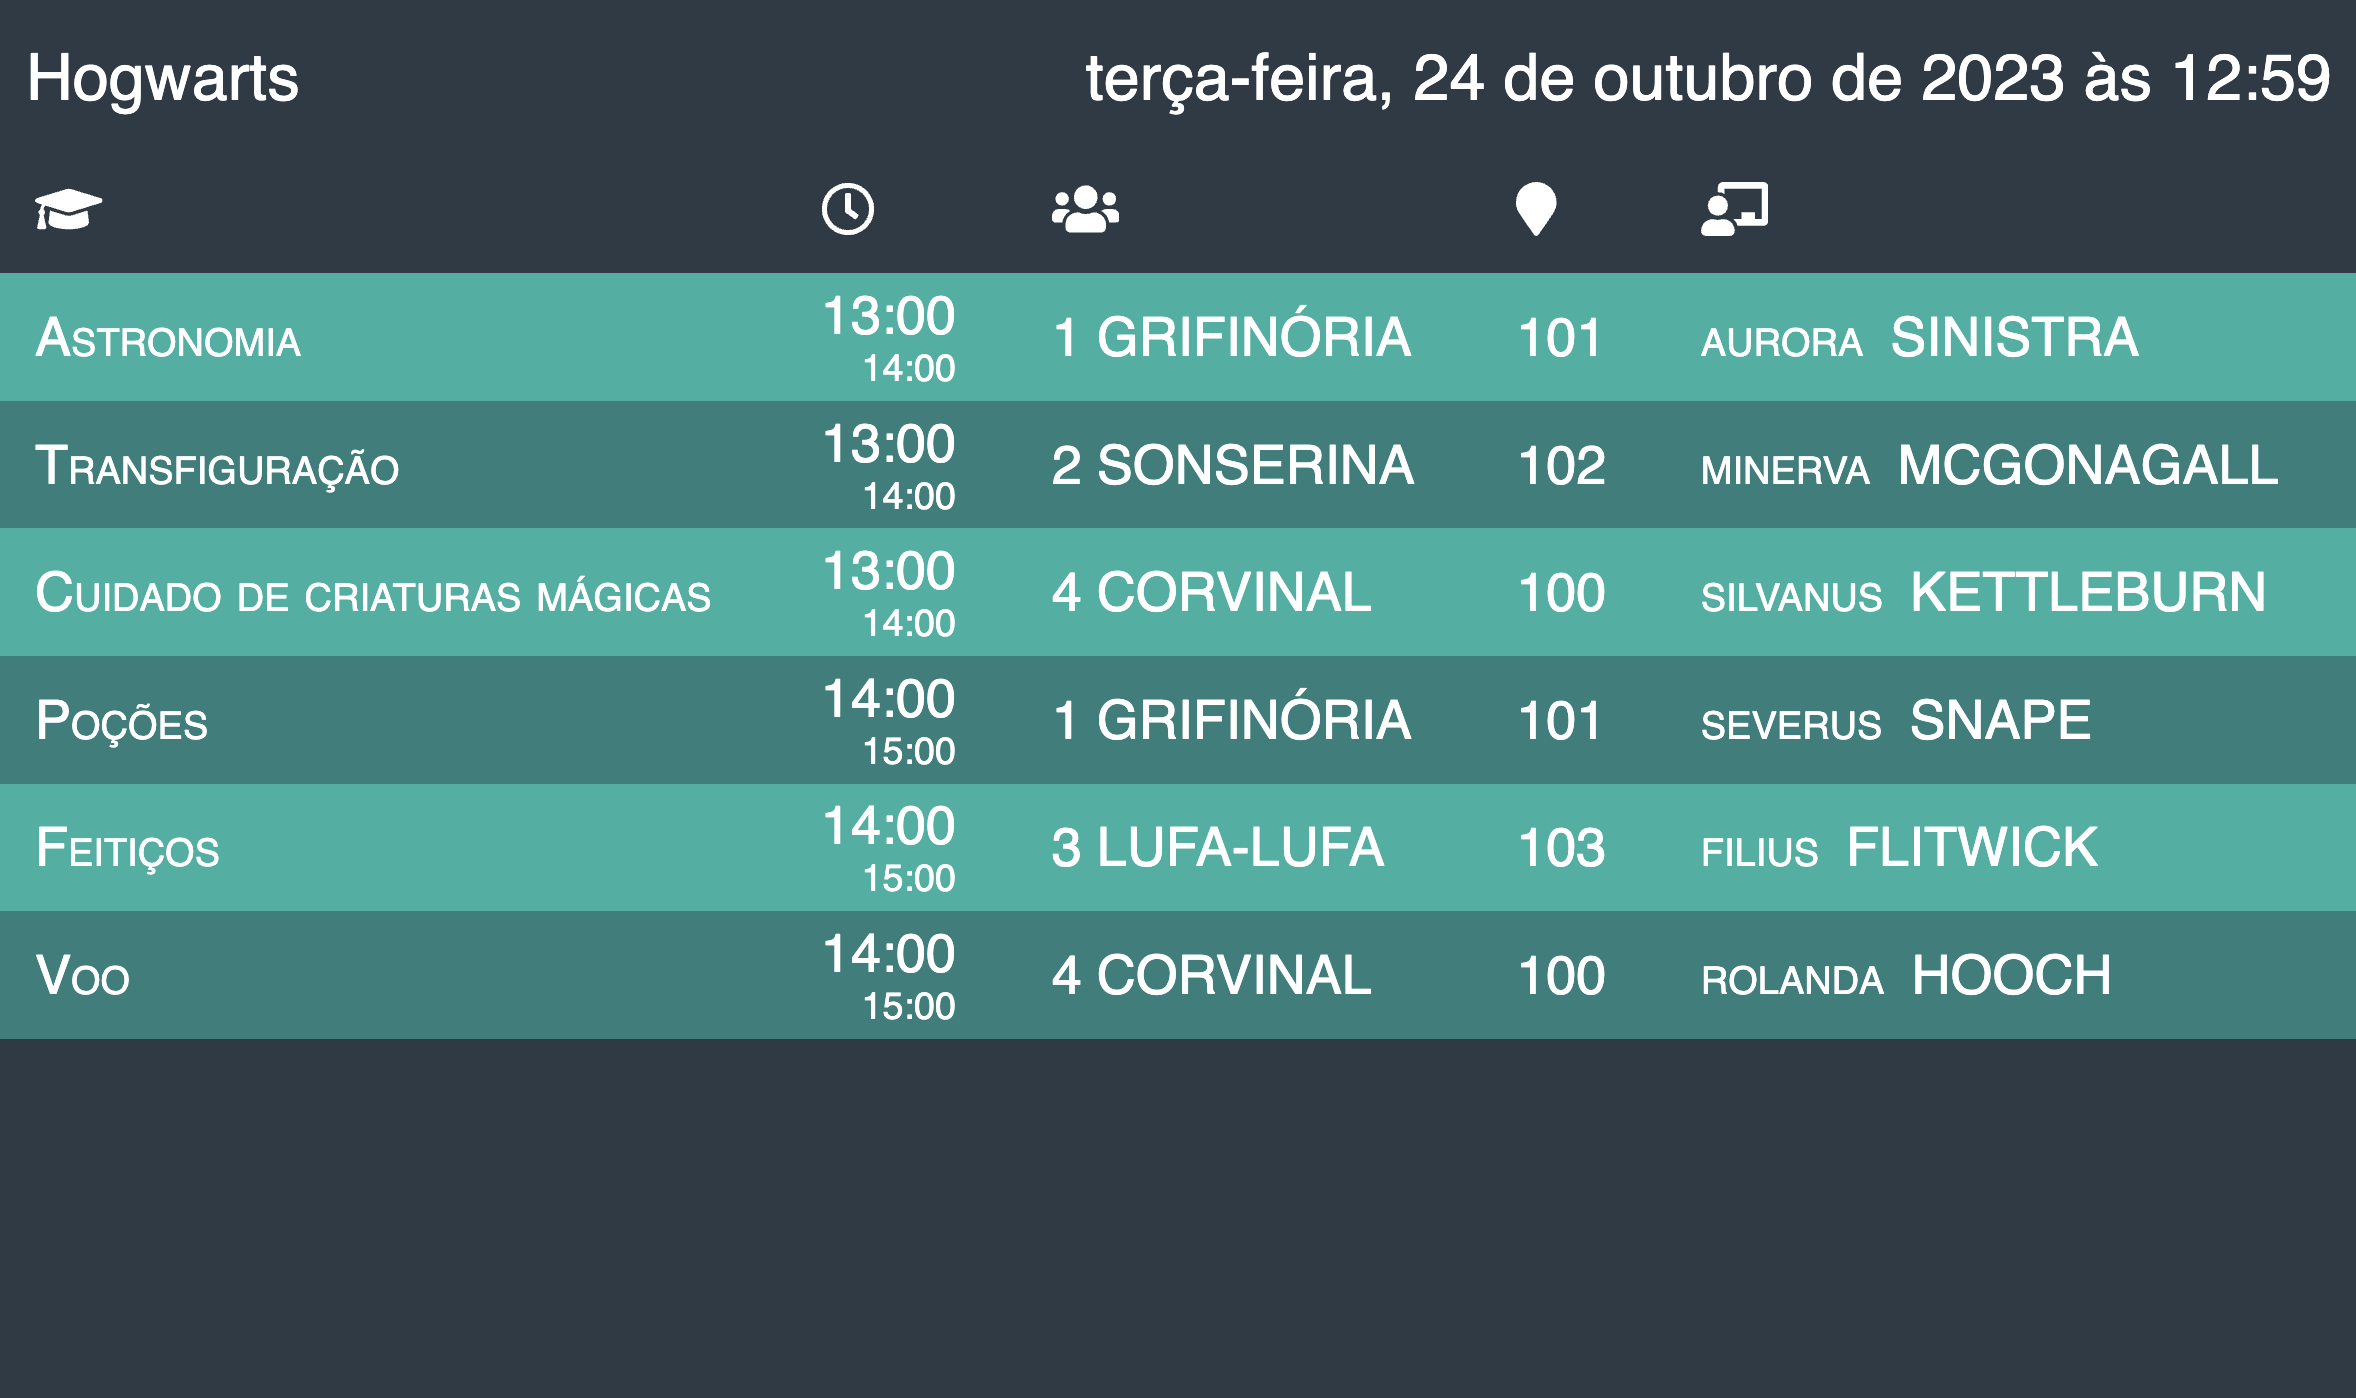Click the group of people class icon

click(1085, 209)
